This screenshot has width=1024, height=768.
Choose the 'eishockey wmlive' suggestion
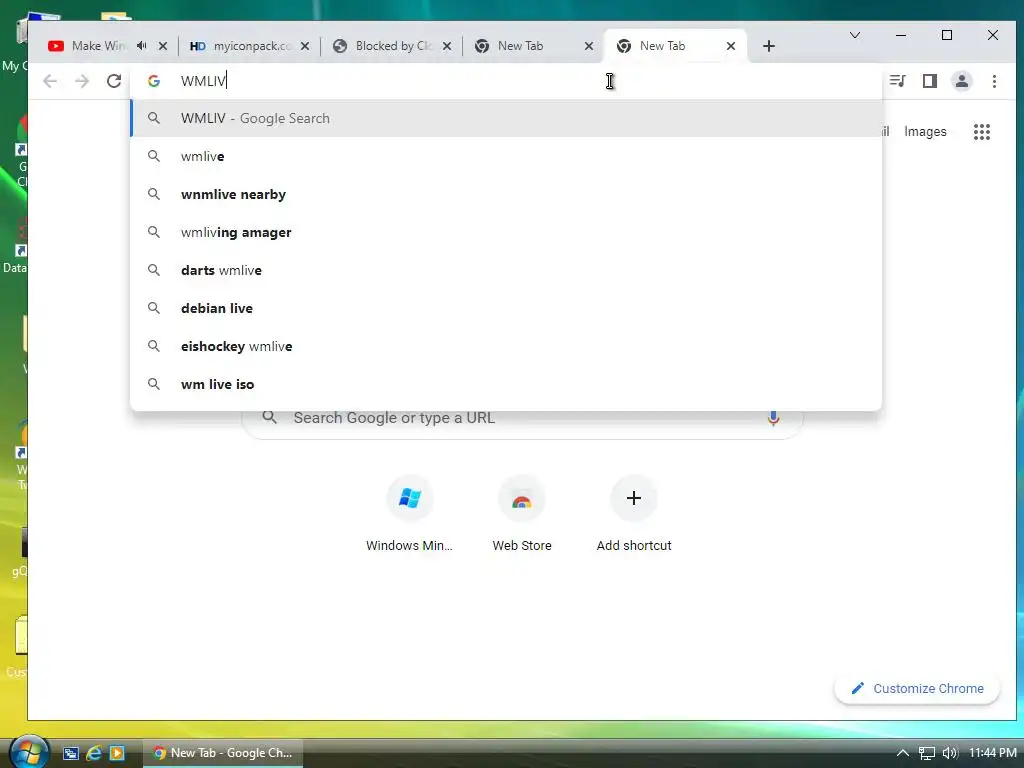click(x=506, y=346)
